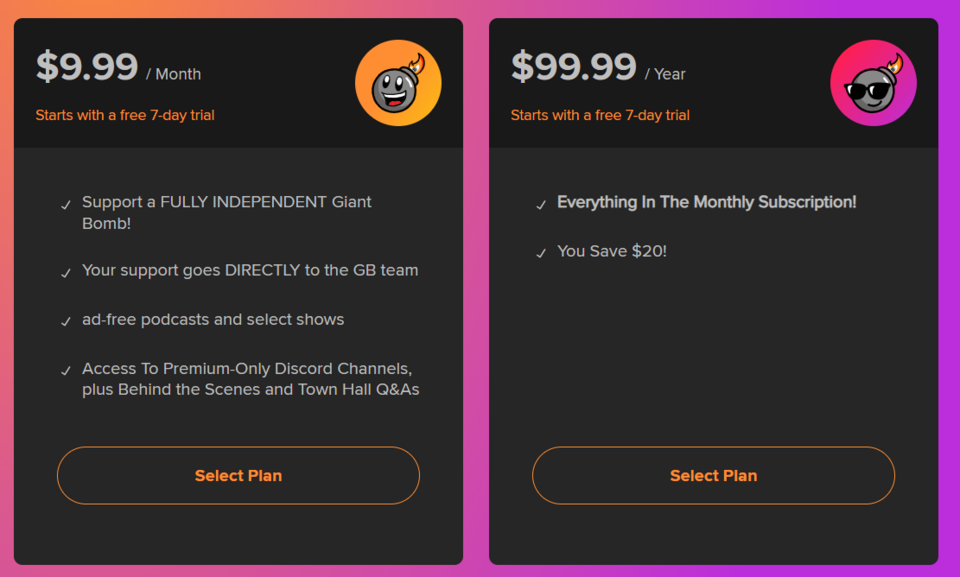Click 'ad-free podcasts and select shows' text
The image size is (960, 577).
click(x=213, y=320)
